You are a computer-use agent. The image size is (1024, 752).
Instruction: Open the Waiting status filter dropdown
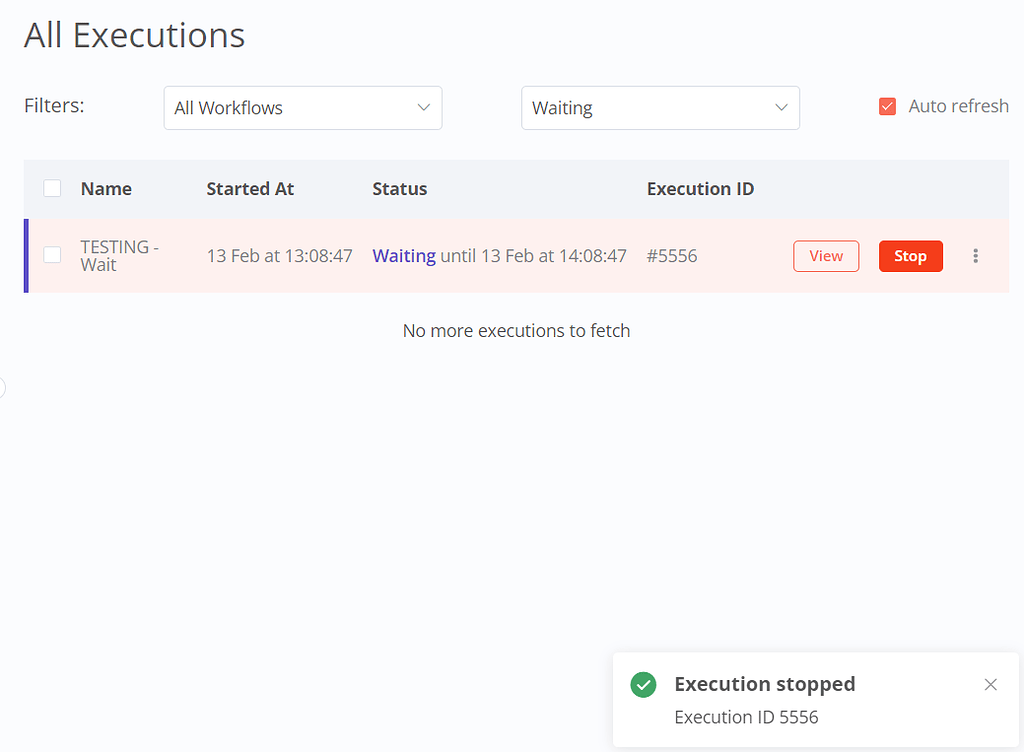[x=660, y=107]
